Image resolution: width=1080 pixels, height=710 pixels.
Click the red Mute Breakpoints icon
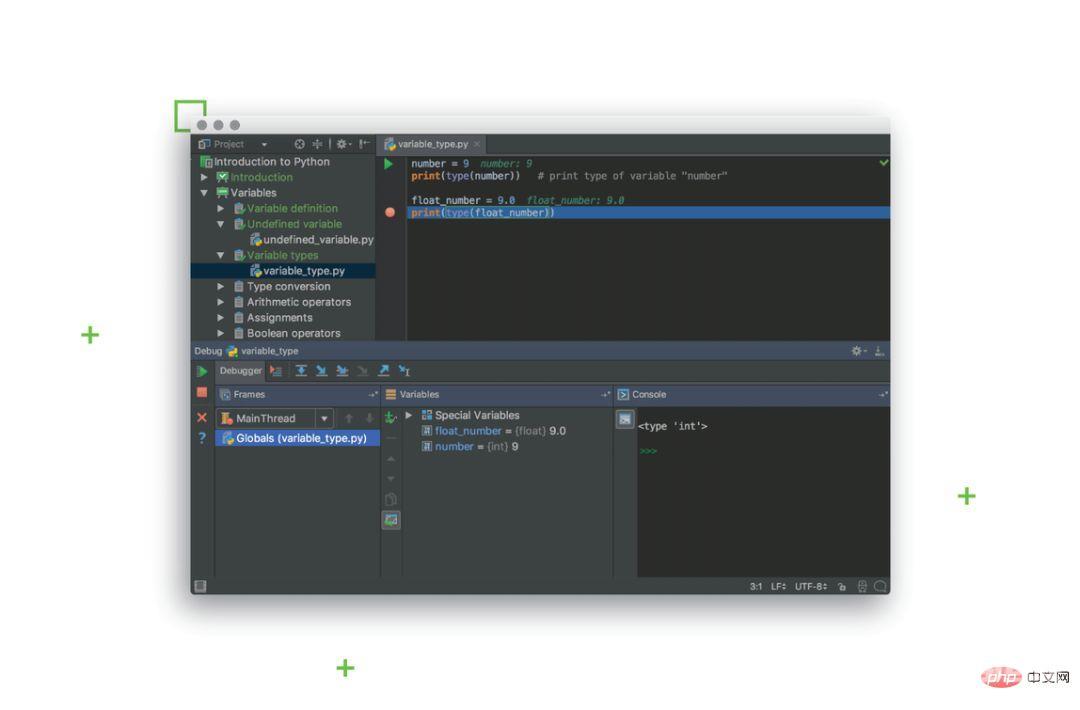(203, 416)
